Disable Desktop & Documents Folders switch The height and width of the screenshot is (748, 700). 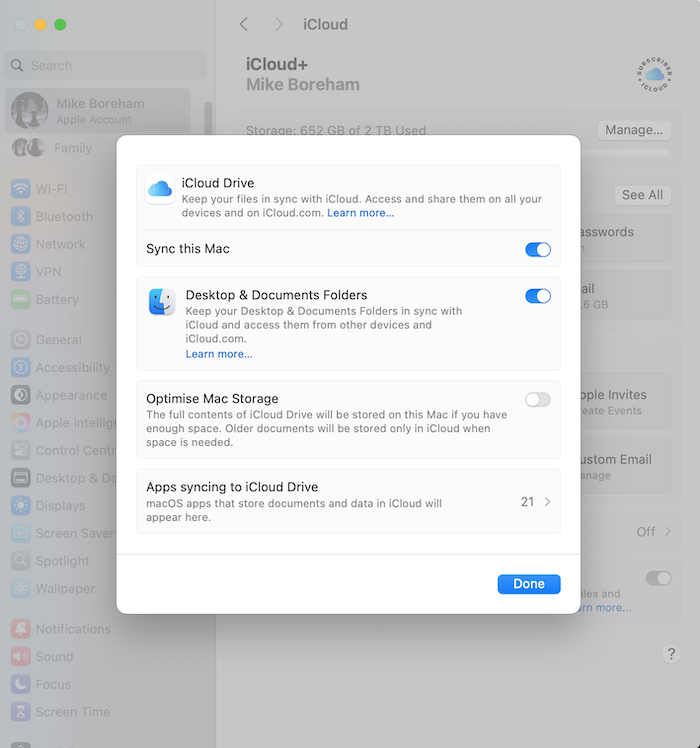click(538, 296)
